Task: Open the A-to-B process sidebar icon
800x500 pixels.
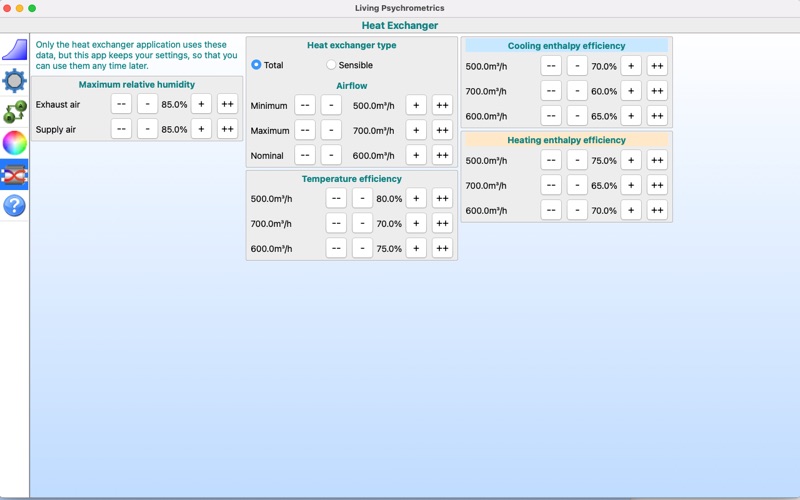Action: (x=14, y=112)
